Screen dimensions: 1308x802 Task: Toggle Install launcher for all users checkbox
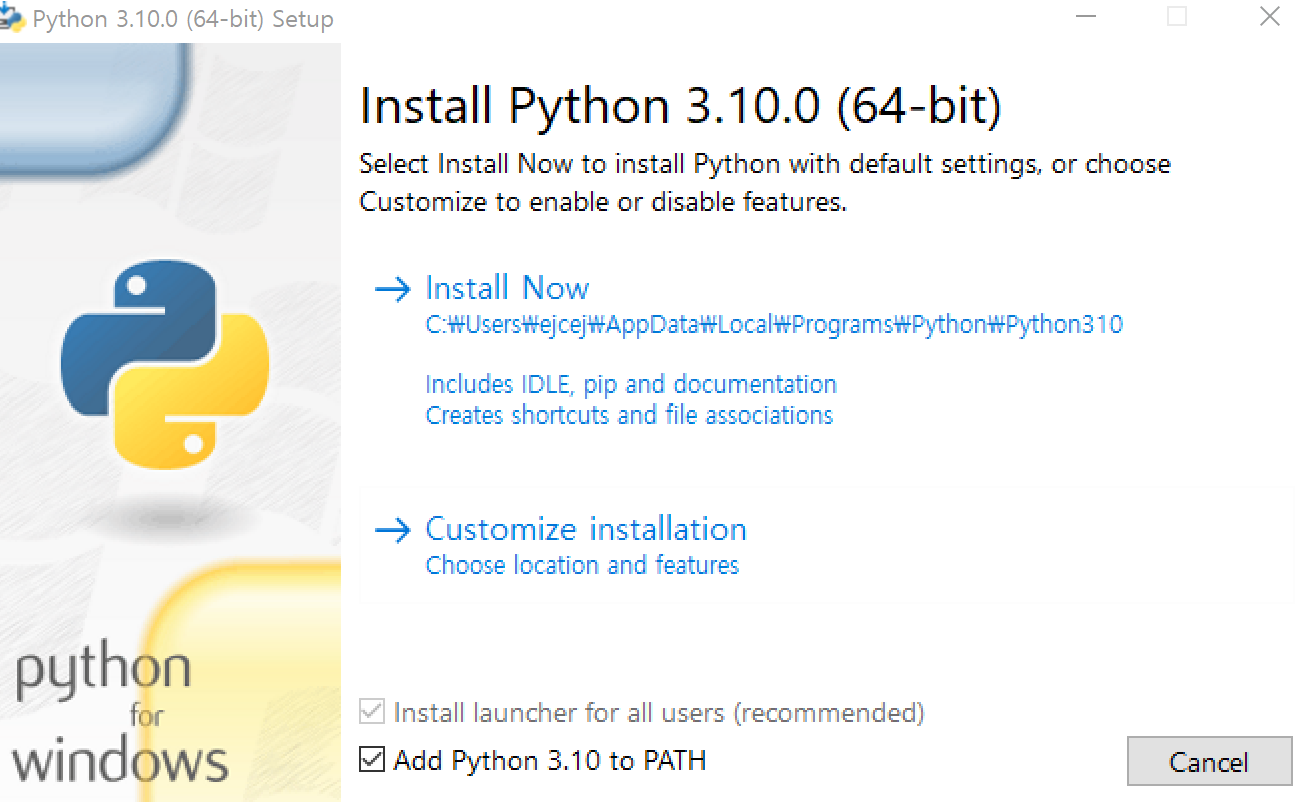(x=371, y=712)
